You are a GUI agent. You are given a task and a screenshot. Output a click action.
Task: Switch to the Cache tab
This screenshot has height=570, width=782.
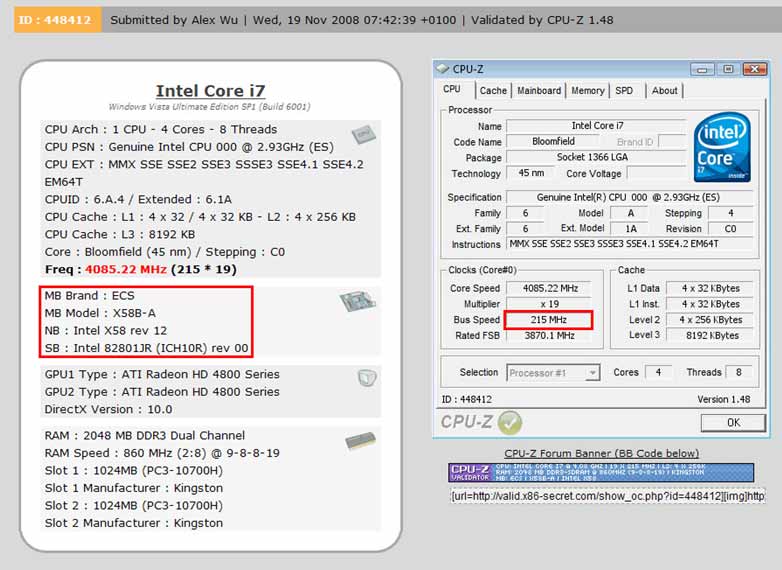493,91
